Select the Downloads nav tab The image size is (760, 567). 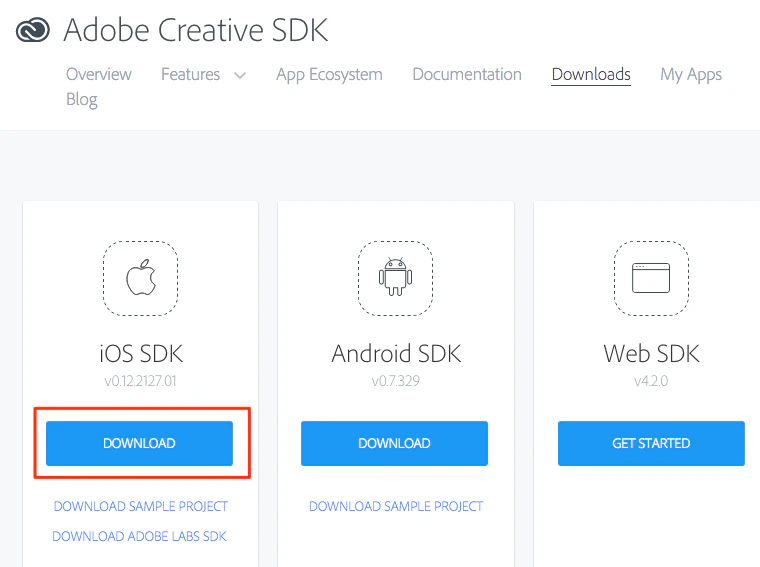pos(591,74)
